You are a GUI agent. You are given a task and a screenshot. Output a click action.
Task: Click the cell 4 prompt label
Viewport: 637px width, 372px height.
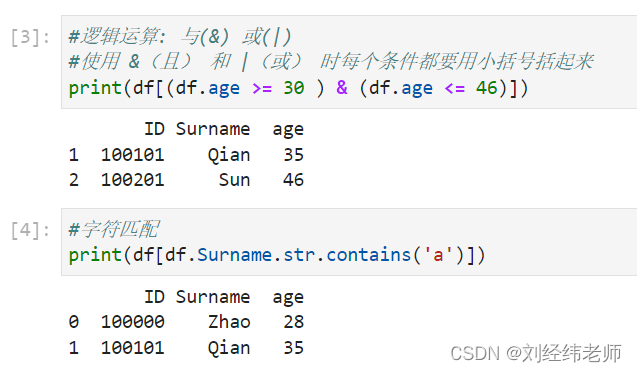click(30, 230)
